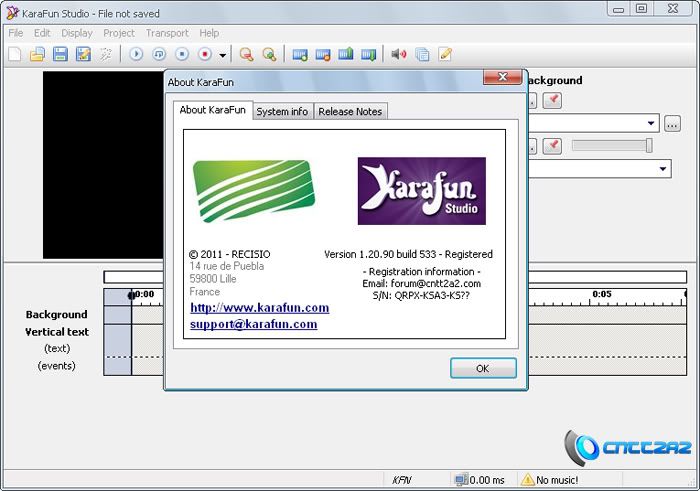Open the Edit menu

(x=42, y=33)
